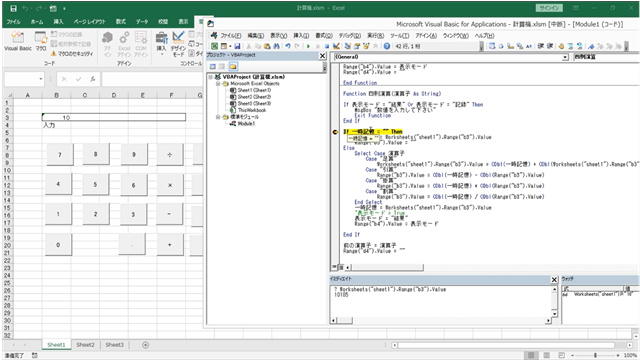
Task: Click View Object icon in Project pane
Action: pos(222,66)
